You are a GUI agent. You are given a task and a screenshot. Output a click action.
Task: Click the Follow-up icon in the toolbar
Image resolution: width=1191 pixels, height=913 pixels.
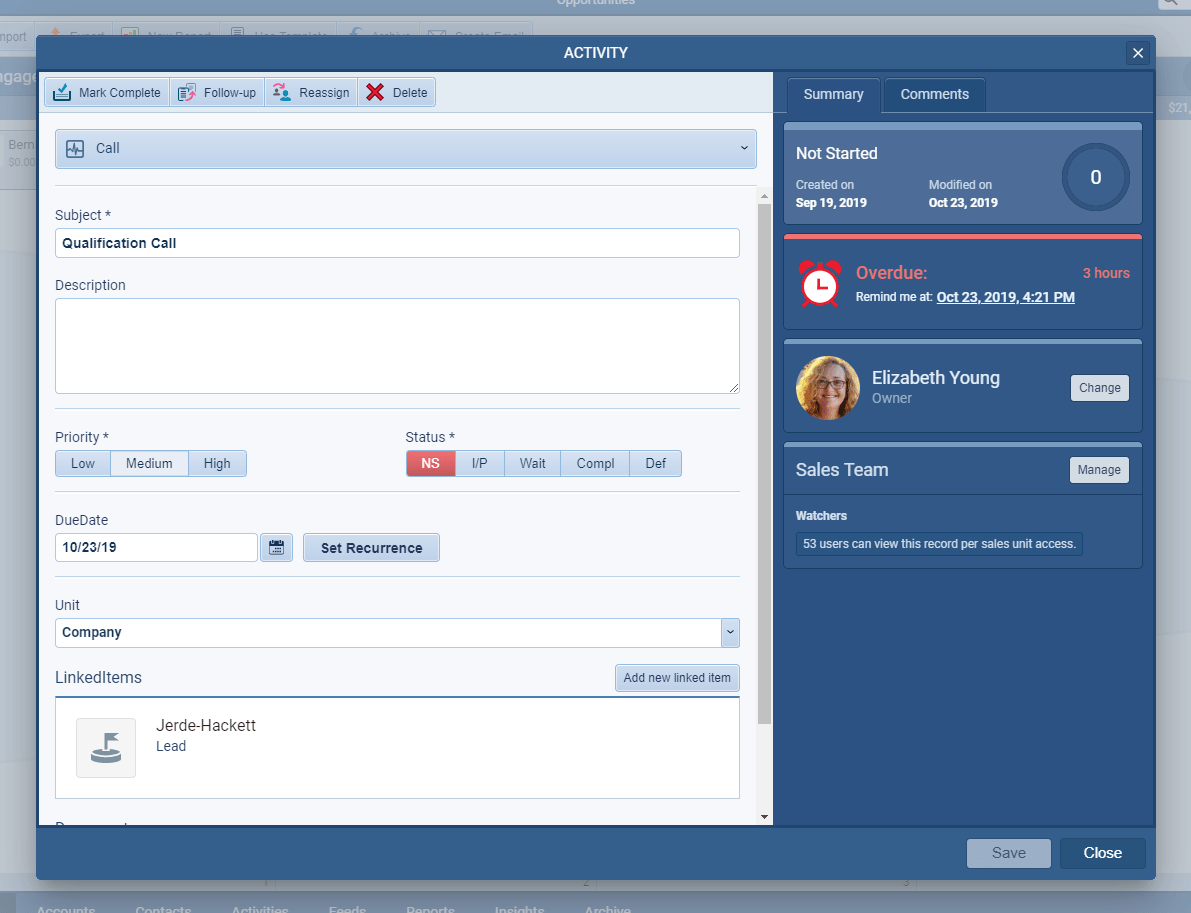[186, 91]
